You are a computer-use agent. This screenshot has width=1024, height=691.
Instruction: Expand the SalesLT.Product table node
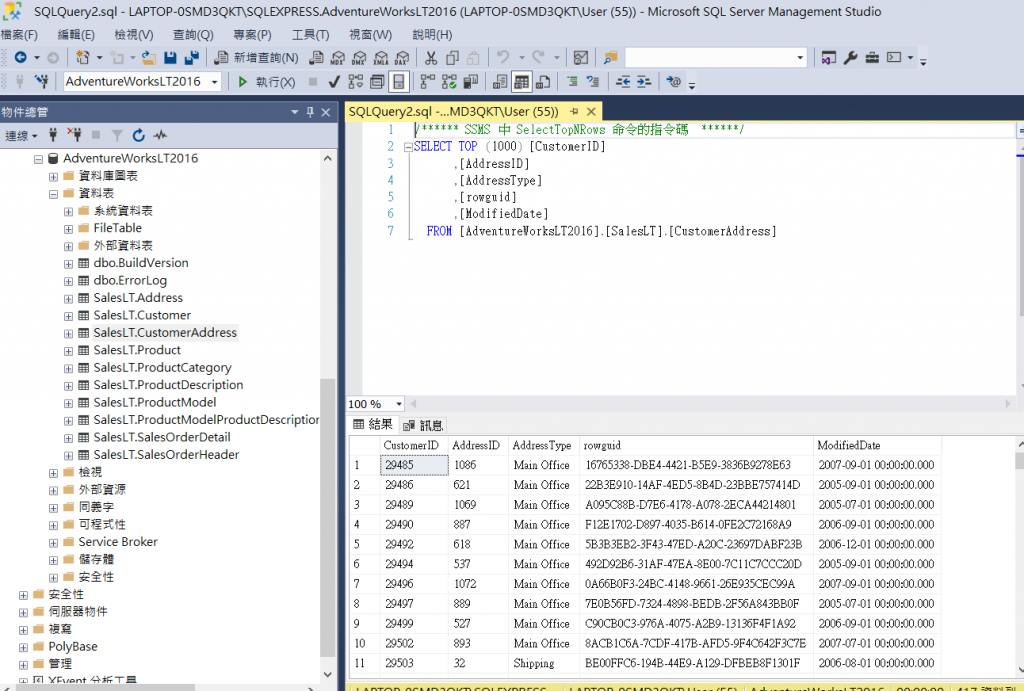pyautogui.click(x=69, y=351)
